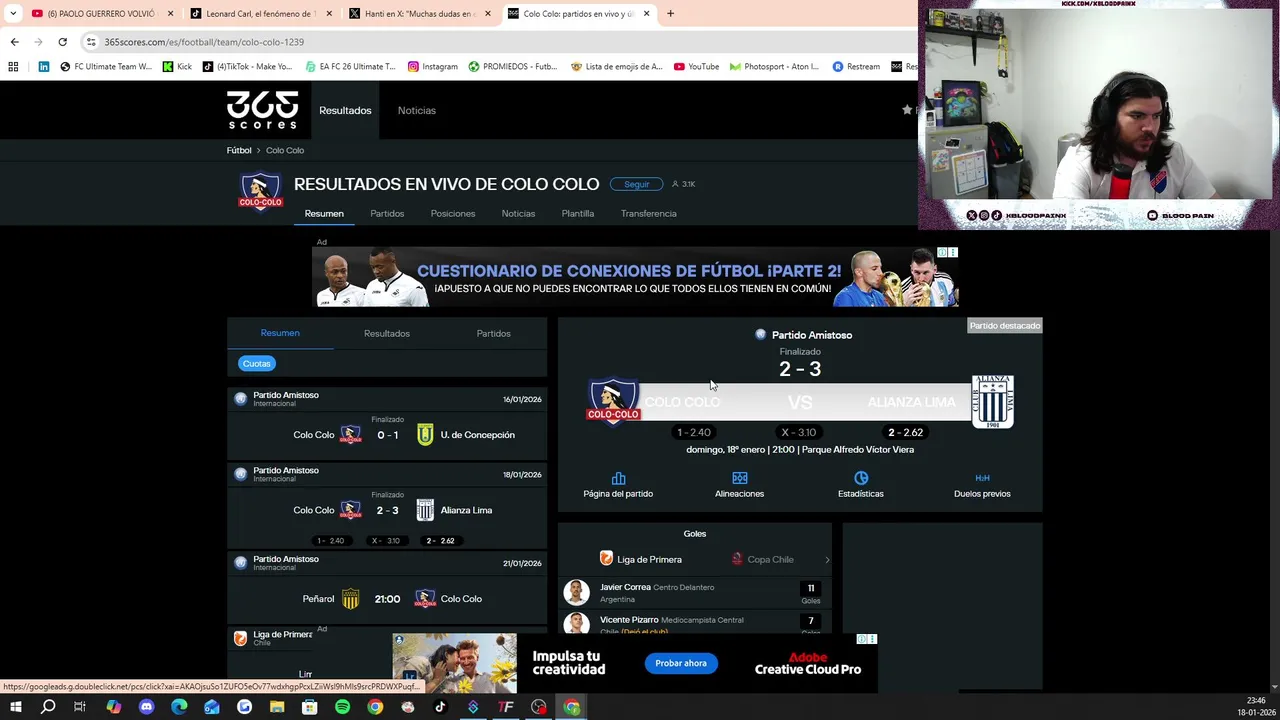Image resolution: width=1280 pixels, height=720 pixels.
Task: Open Windows Start menu
Action: (x=15, y=707)
